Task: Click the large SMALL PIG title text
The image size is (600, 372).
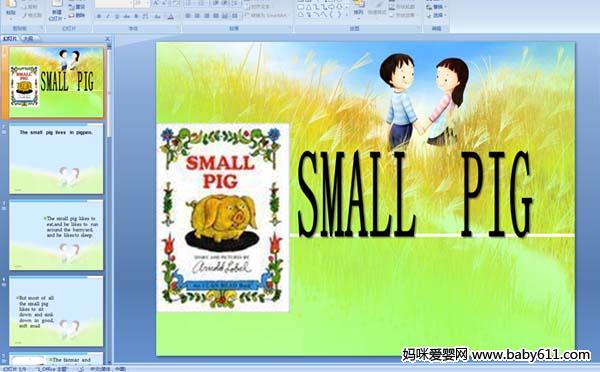Action: coord(415,193)
